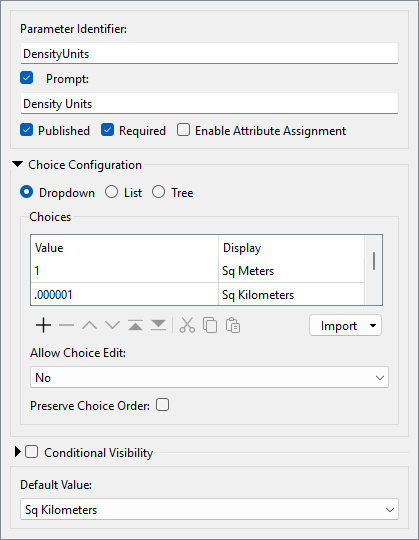Select the value cell '.000001'

125,295
